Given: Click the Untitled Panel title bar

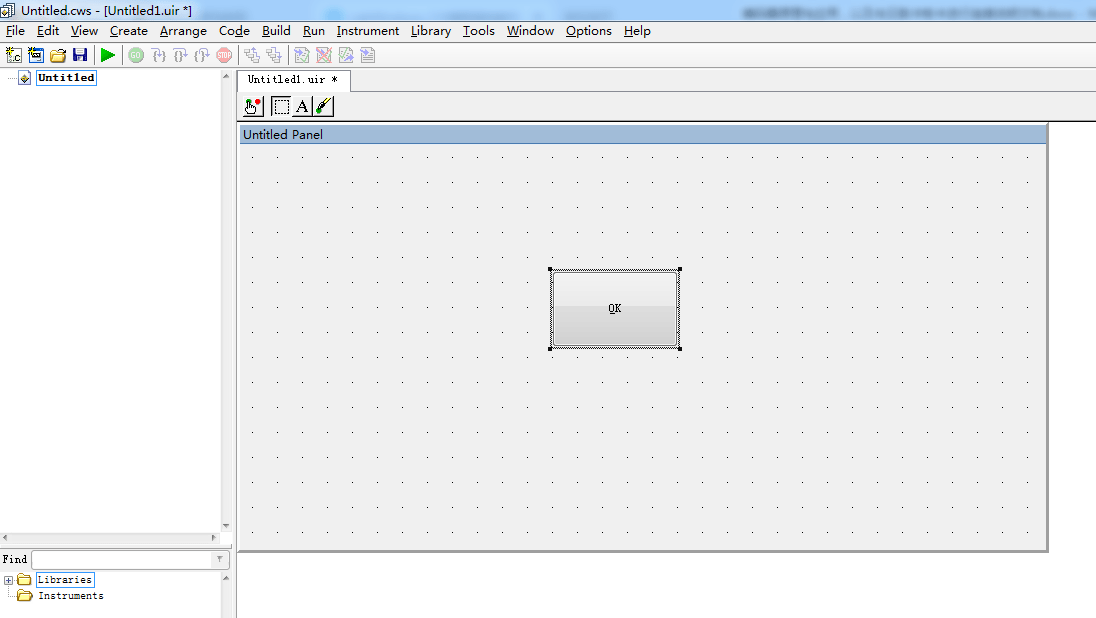Looking at the screenshot, I should pyautogui.click(x=642, y=134).
